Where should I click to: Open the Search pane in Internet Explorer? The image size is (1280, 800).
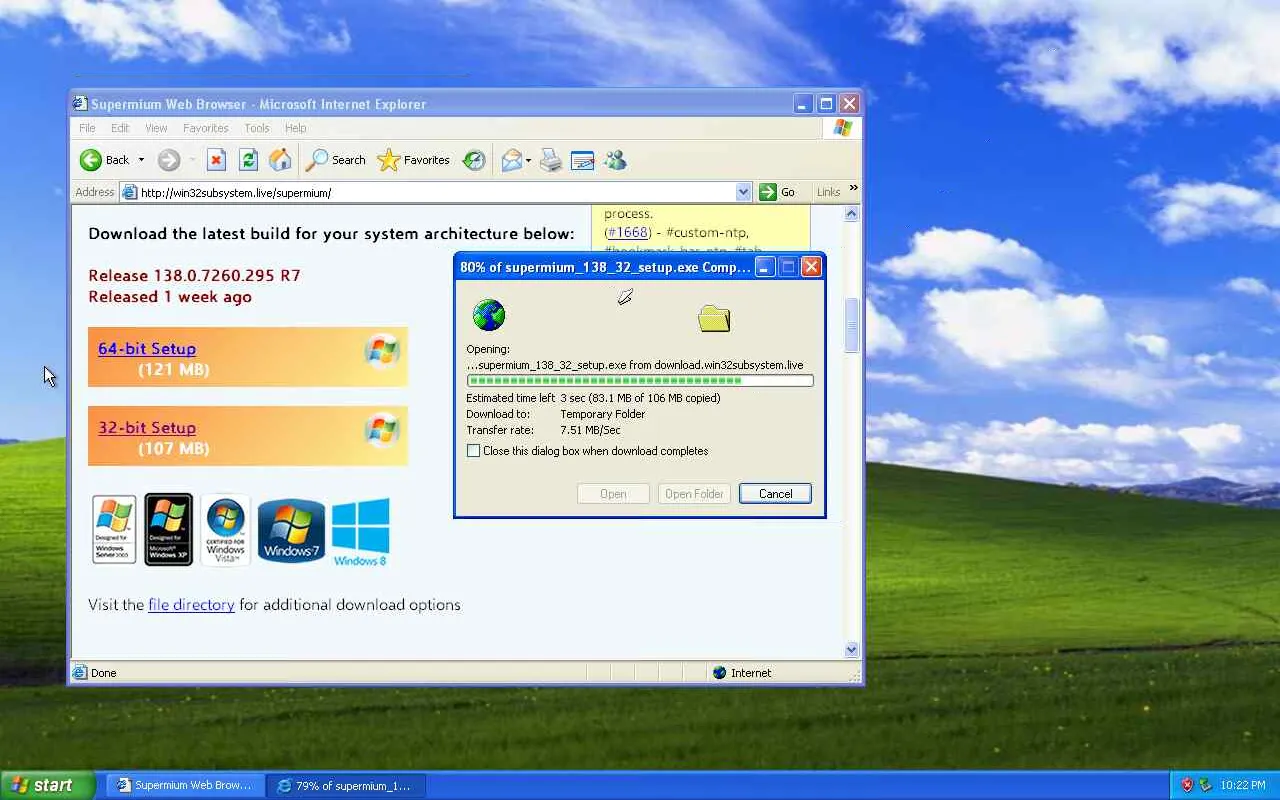pos(336,160)
